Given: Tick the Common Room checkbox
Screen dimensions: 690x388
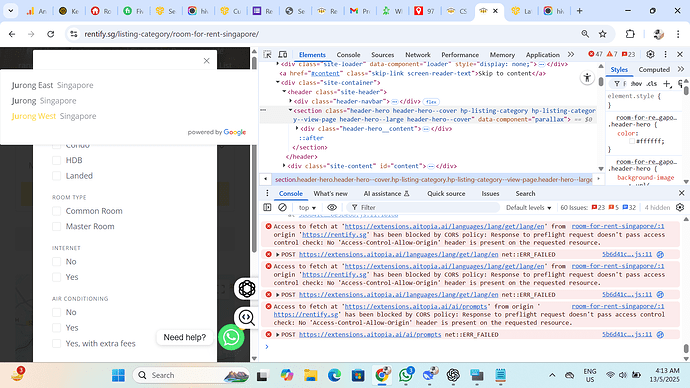Looking at the screenshot, I should (56, 211).
